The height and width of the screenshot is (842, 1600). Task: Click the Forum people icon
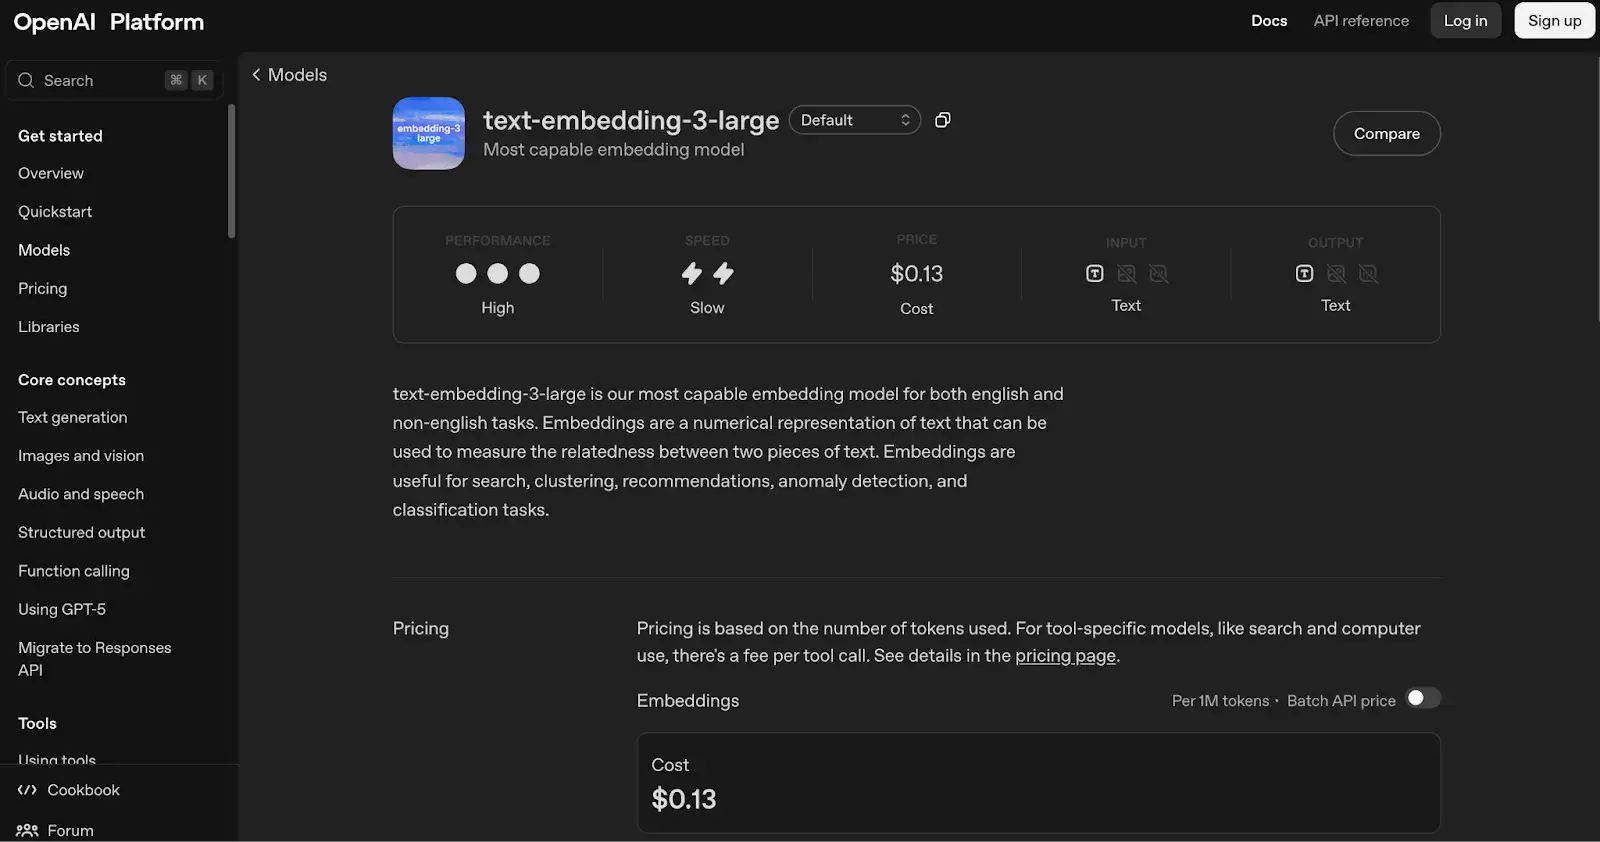tap(27, 830)
